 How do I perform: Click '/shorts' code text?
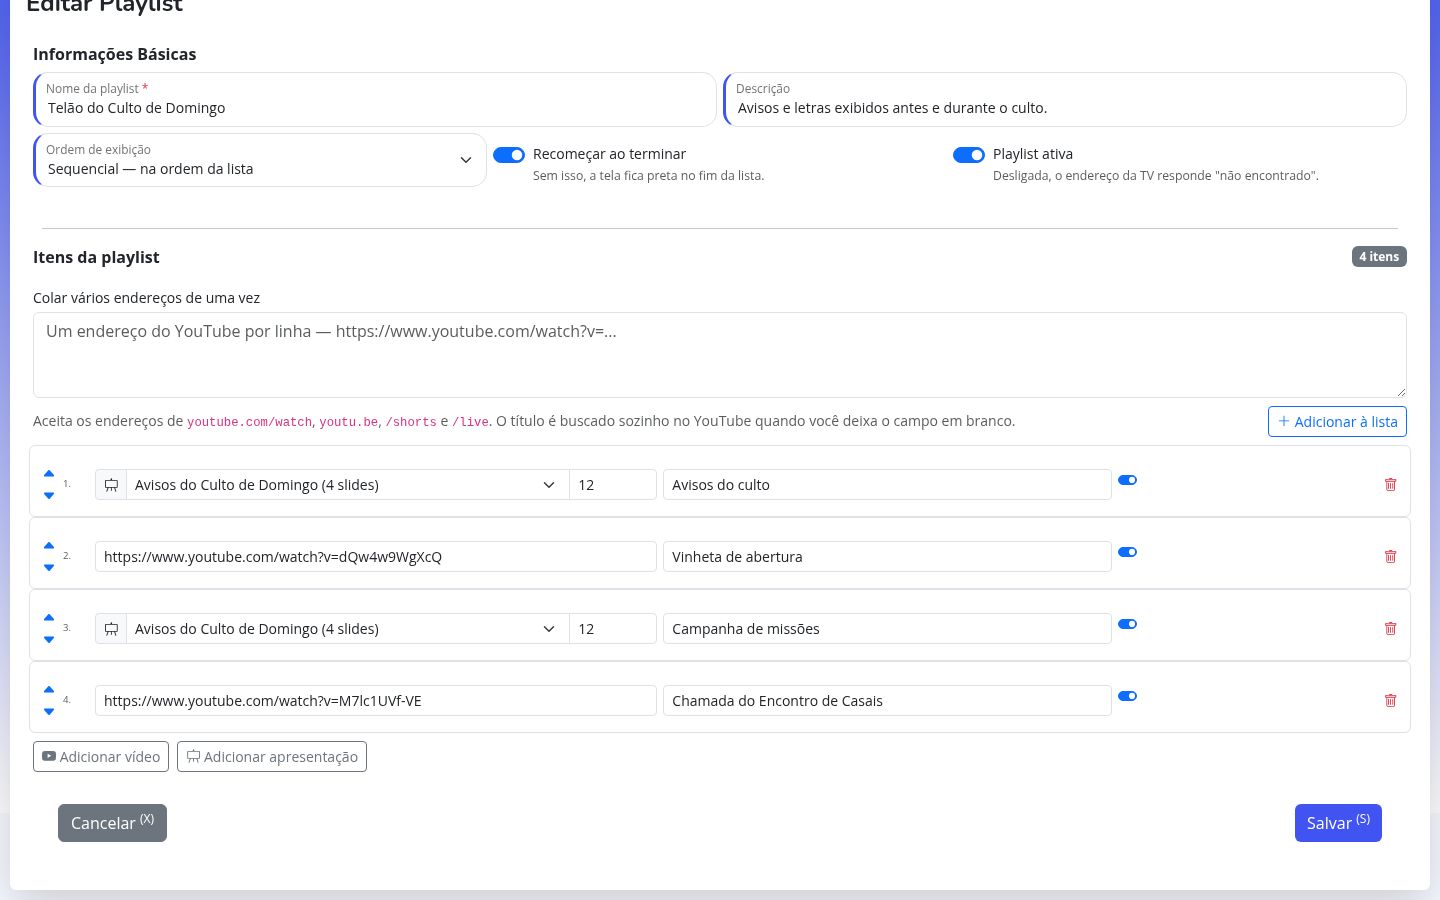(411, 423)
